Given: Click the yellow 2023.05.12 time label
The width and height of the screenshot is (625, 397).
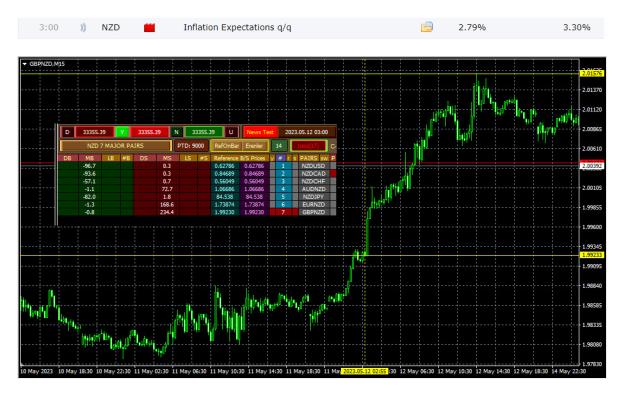Looking at the screenshot, I should pos(365,371).
